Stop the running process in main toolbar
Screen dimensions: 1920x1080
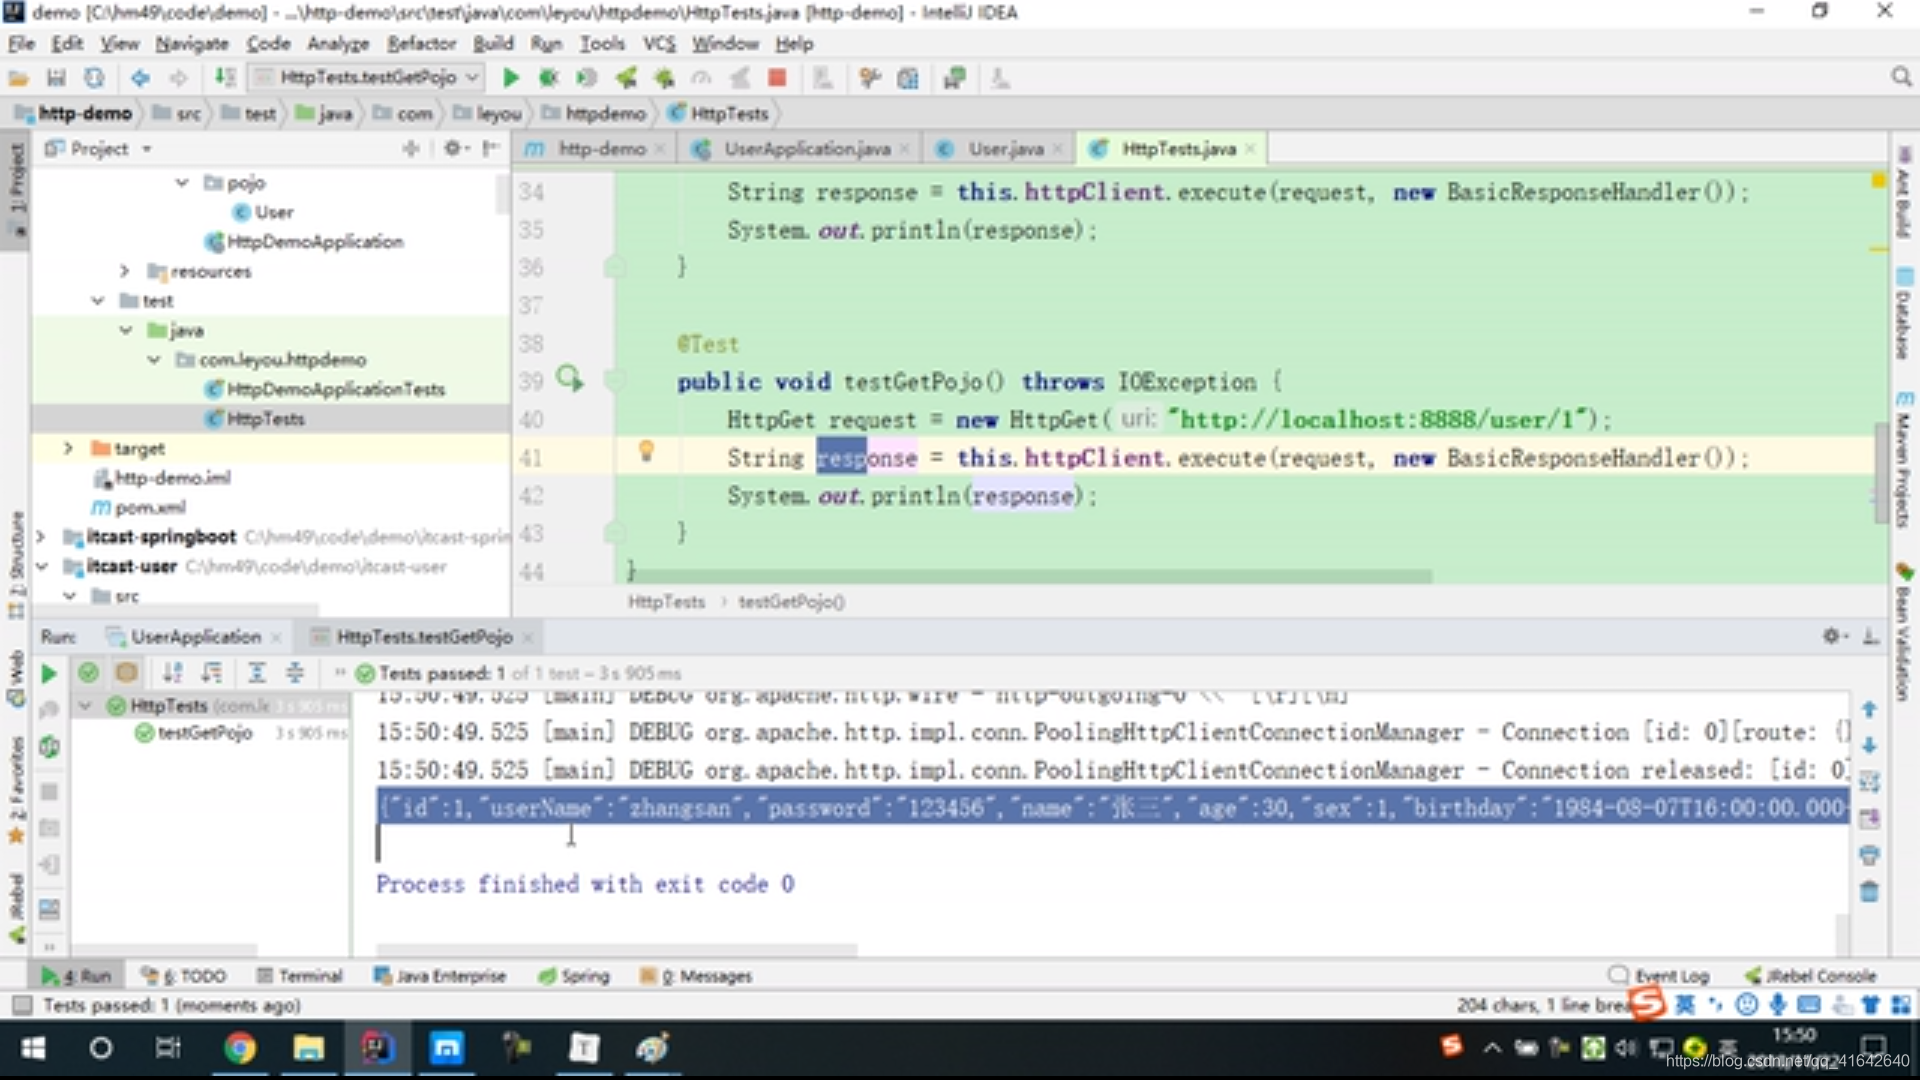coord(777,78)
